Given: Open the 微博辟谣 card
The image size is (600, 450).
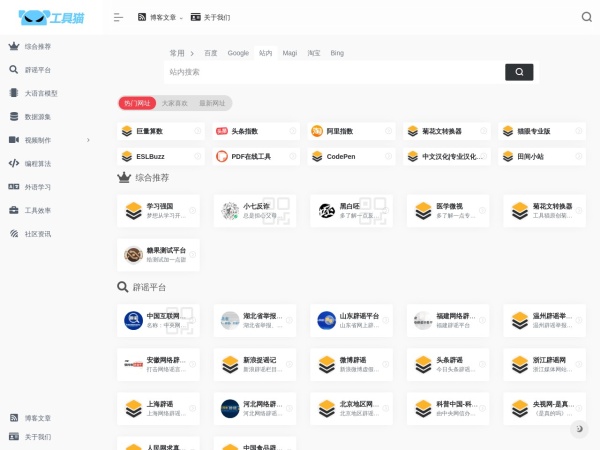Looking at the screenshot, I should pyautogui.click(x=351, y=365).
